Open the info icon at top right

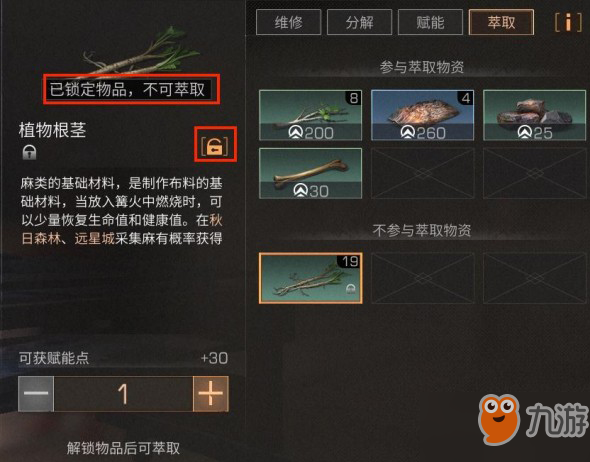pos(568,22)
